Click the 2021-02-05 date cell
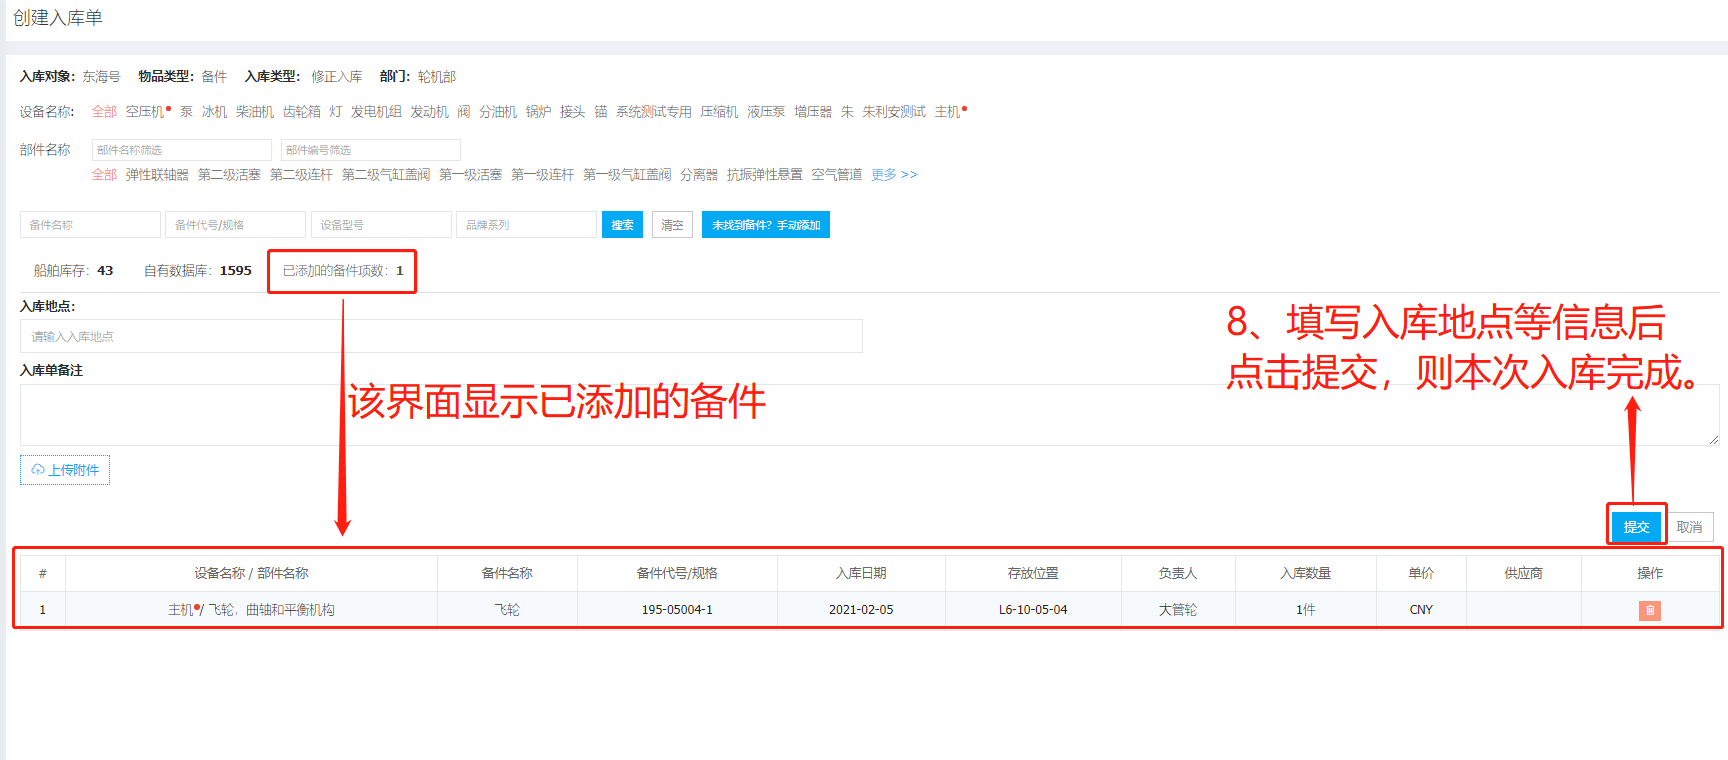Viewport: 1728px width, 760px height. point(861,610)
